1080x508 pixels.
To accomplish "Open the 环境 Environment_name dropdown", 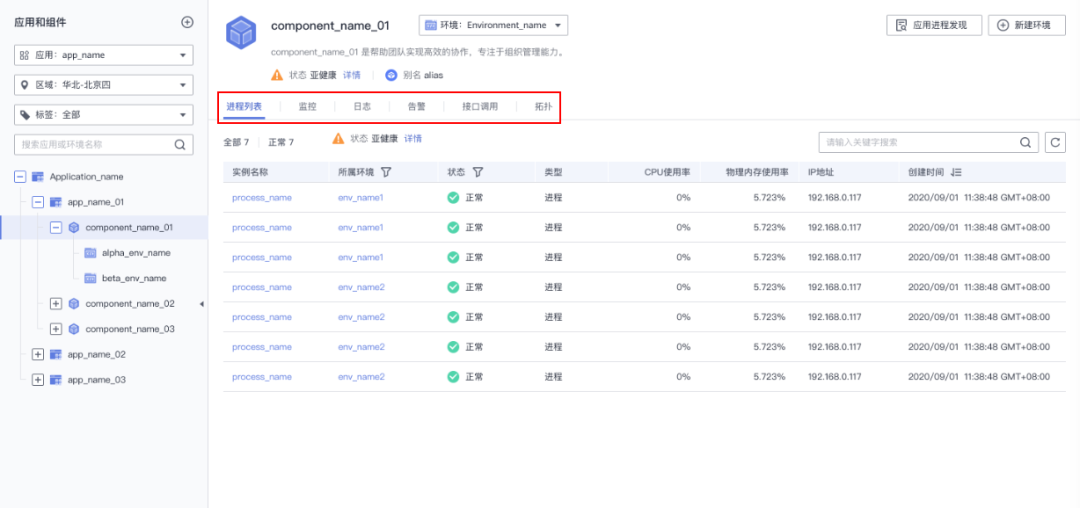I will (493, 25).
